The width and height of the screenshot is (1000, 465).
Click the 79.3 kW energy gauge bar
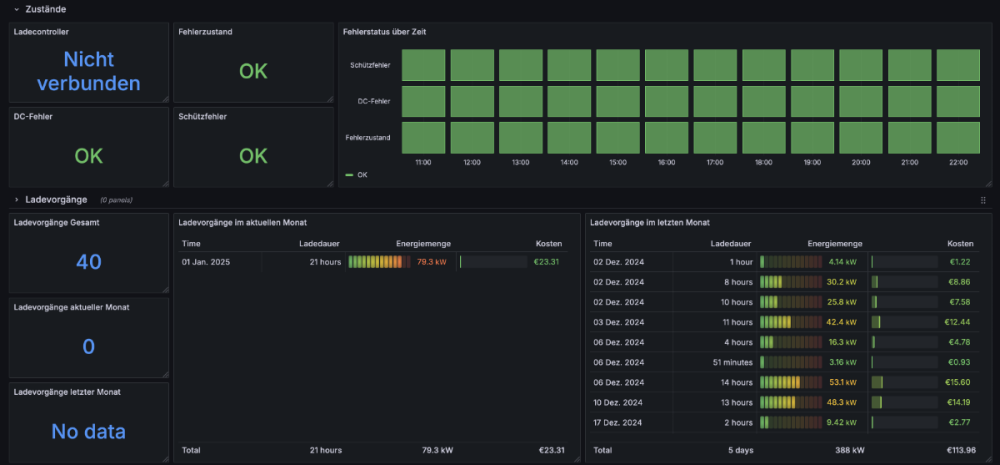click(x=378, y=262)
